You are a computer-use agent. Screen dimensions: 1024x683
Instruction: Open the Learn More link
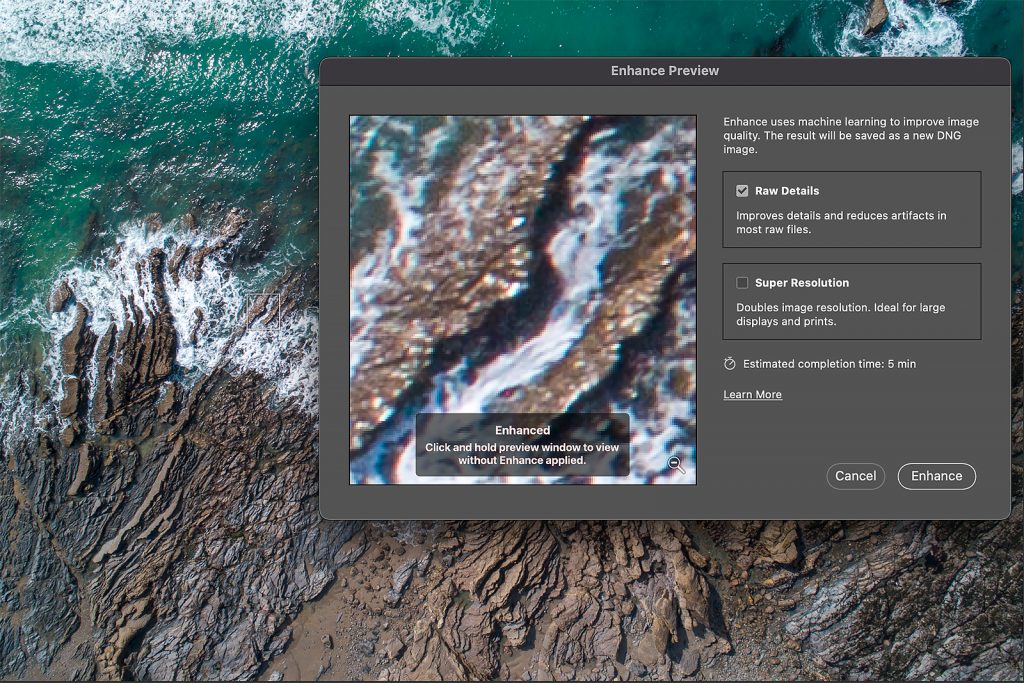click(752, 394)
